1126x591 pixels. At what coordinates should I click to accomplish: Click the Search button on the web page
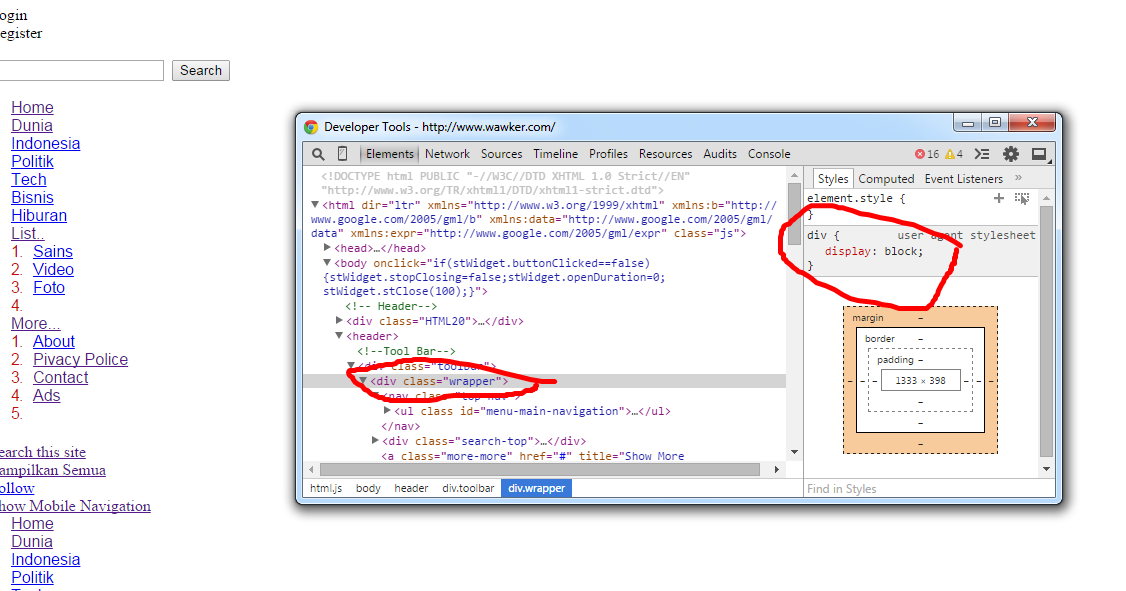click(200, 70)
